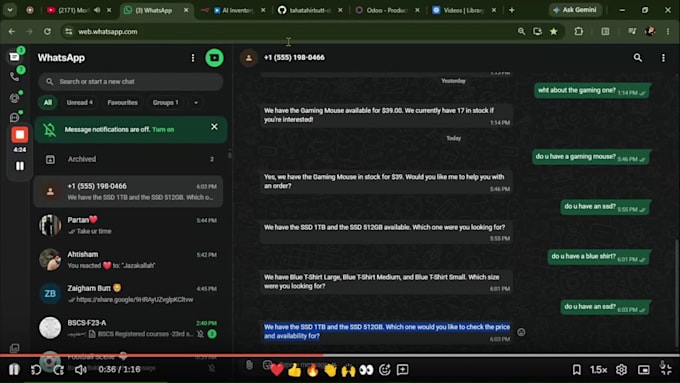The width and height of the screenshot is (680, 383).
Task: Open the BSCS-F23-A group chat
Action: [129, 328]
